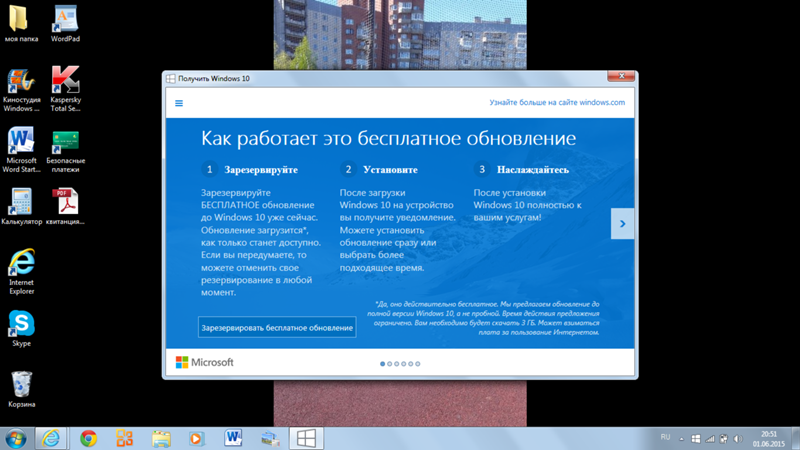The image size is (800, 450).
Task: Open the volume speaker tray icon
Action: tap(738, 439)
